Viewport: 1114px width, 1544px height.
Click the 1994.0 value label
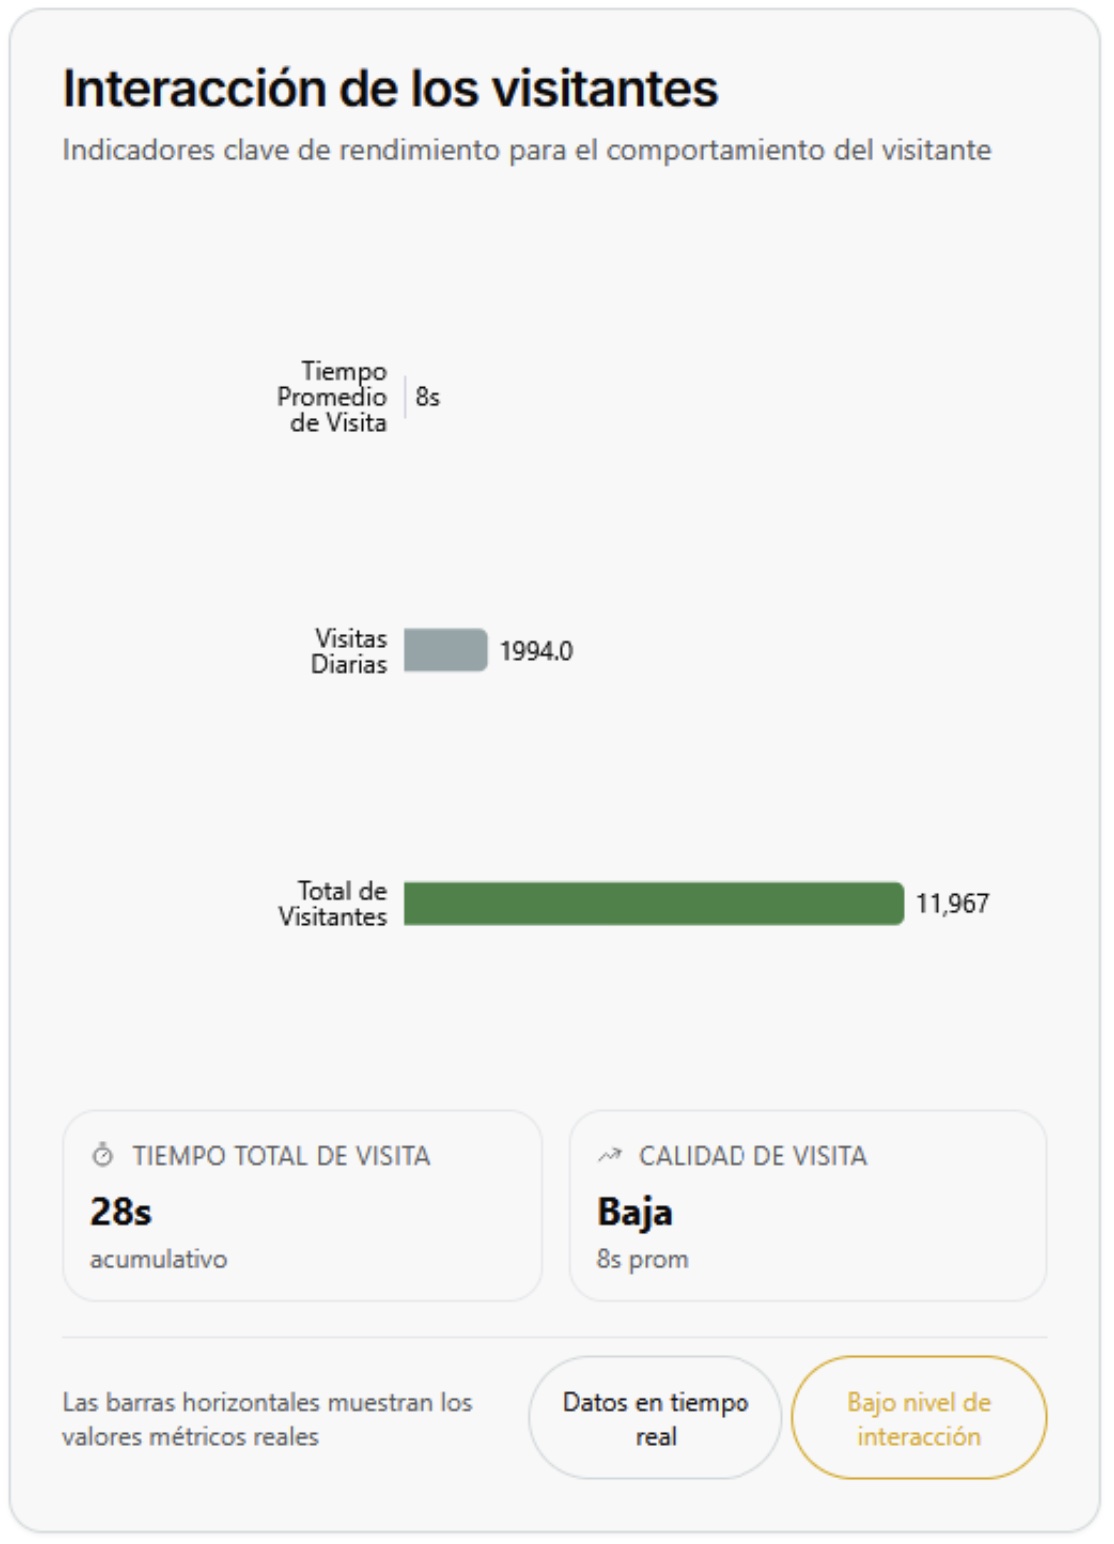536,651
